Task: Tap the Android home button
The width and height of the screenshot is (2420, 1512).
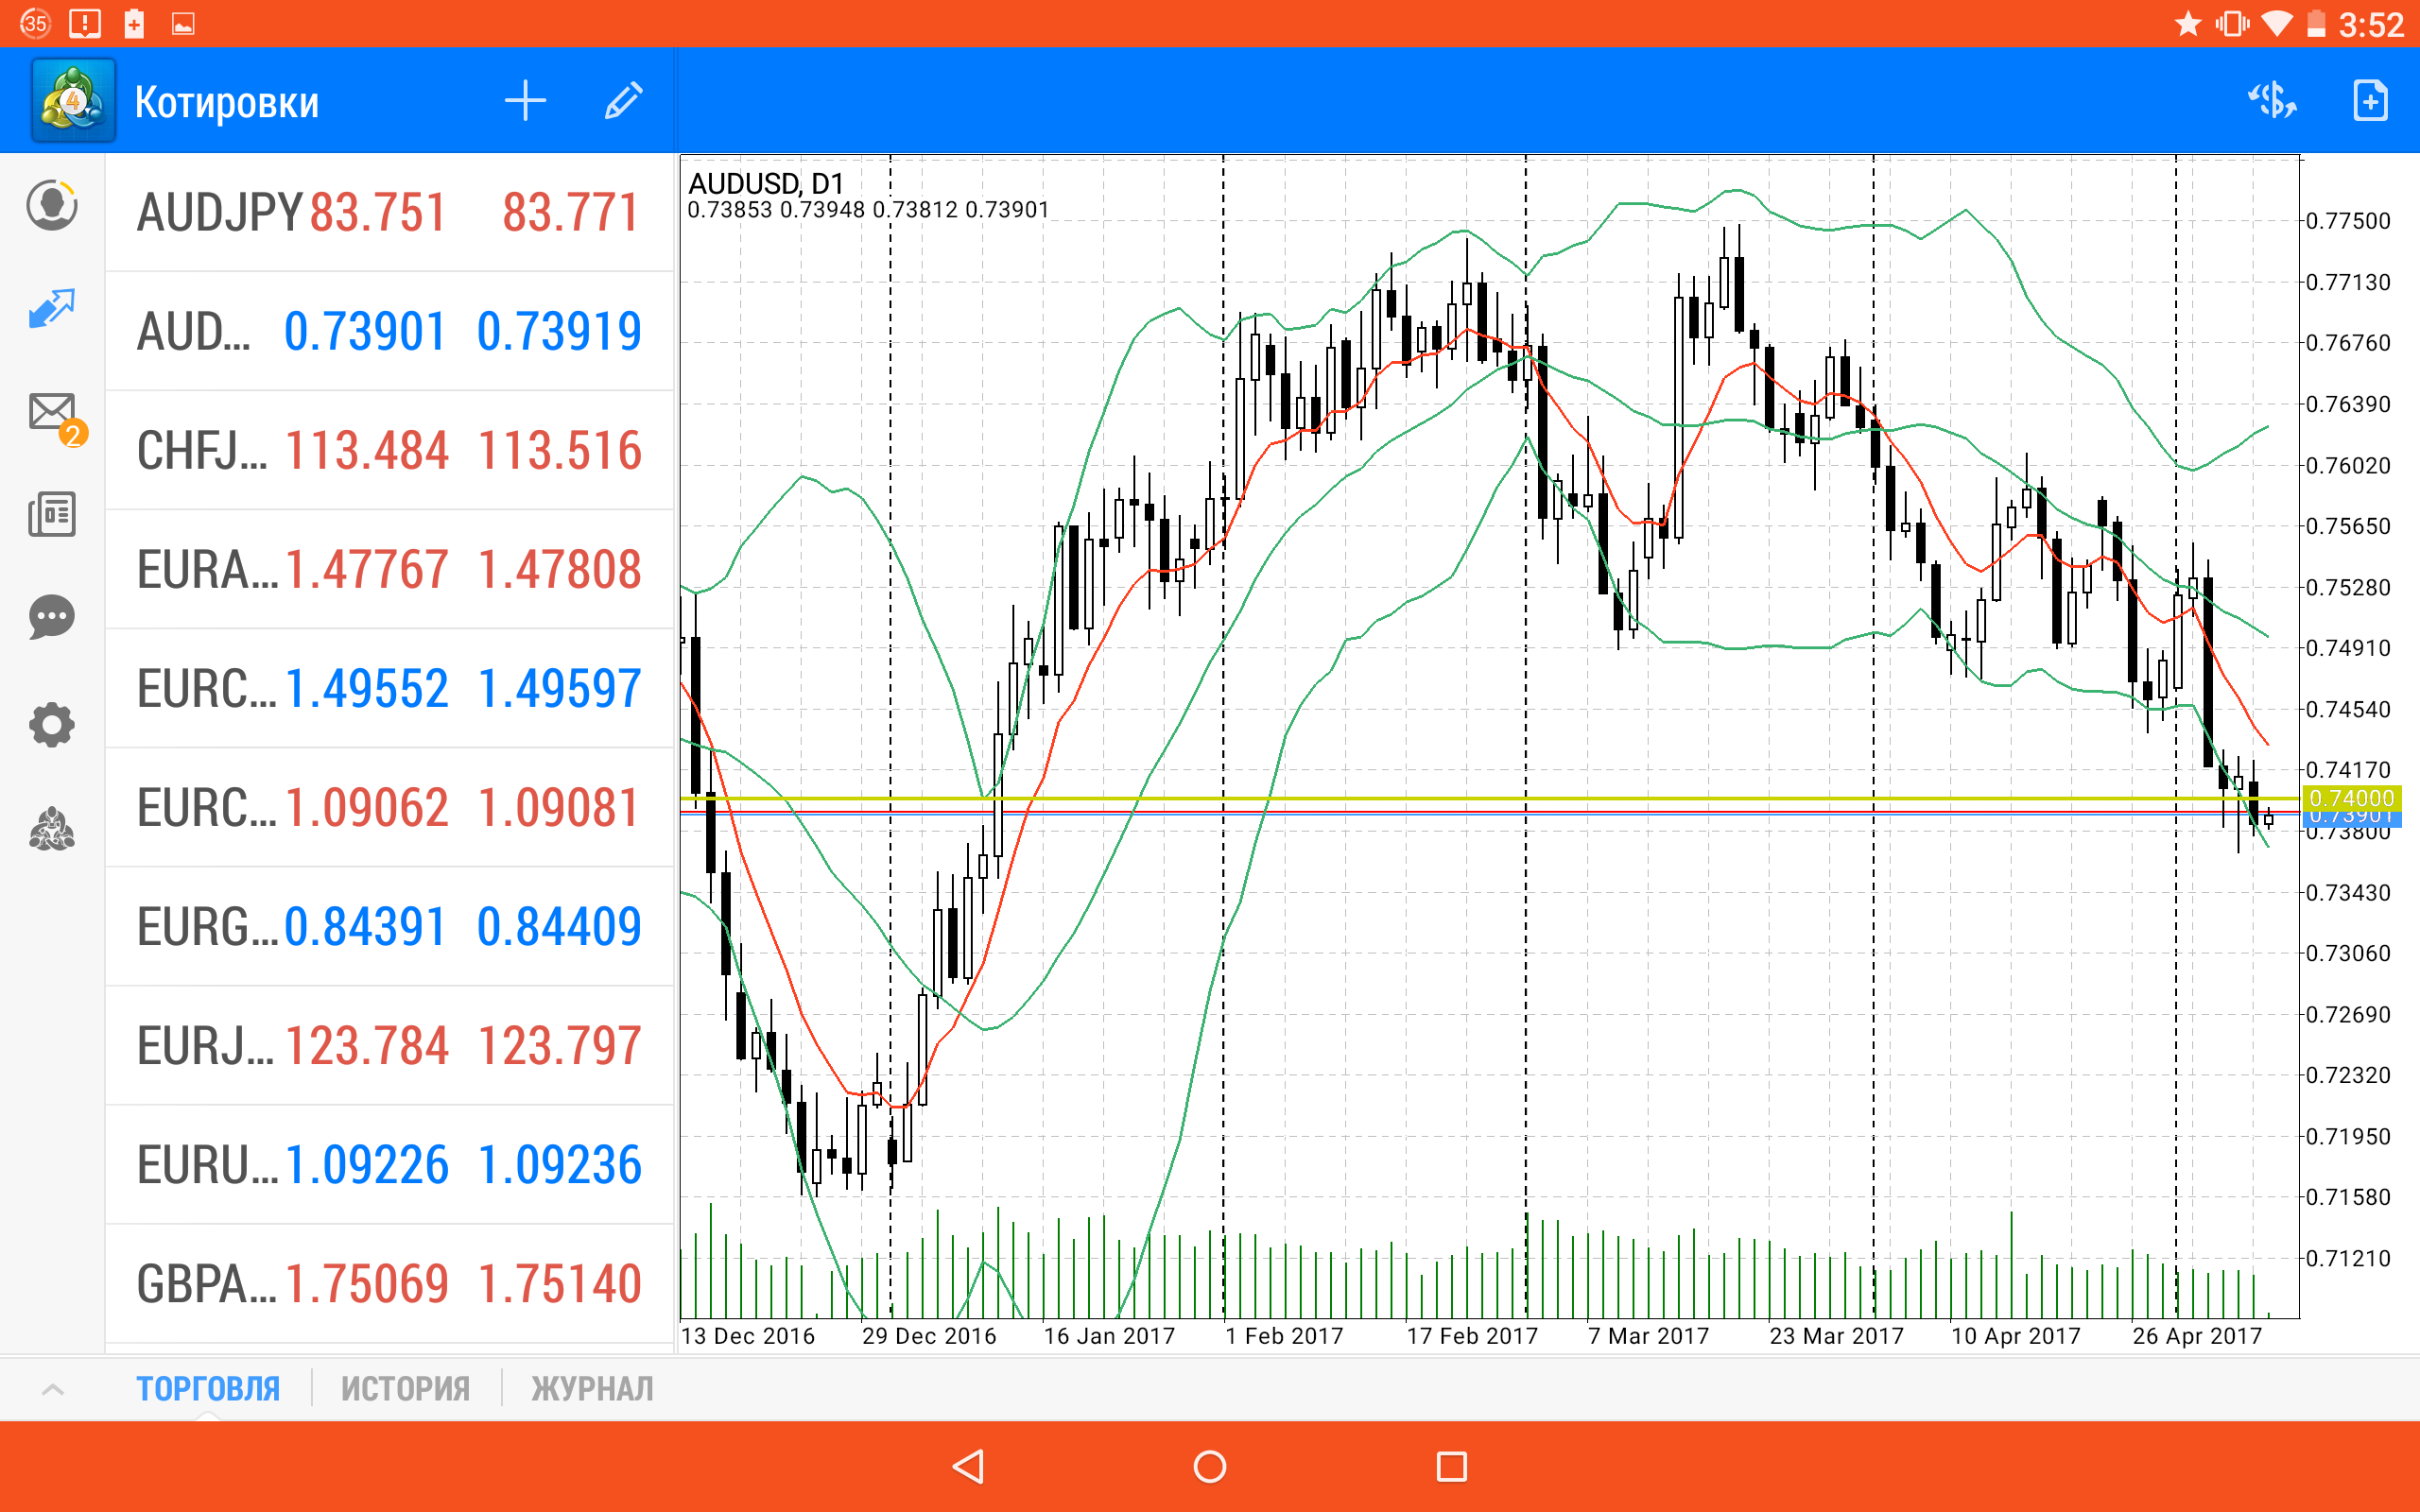Action: tap(1210, 1467)
